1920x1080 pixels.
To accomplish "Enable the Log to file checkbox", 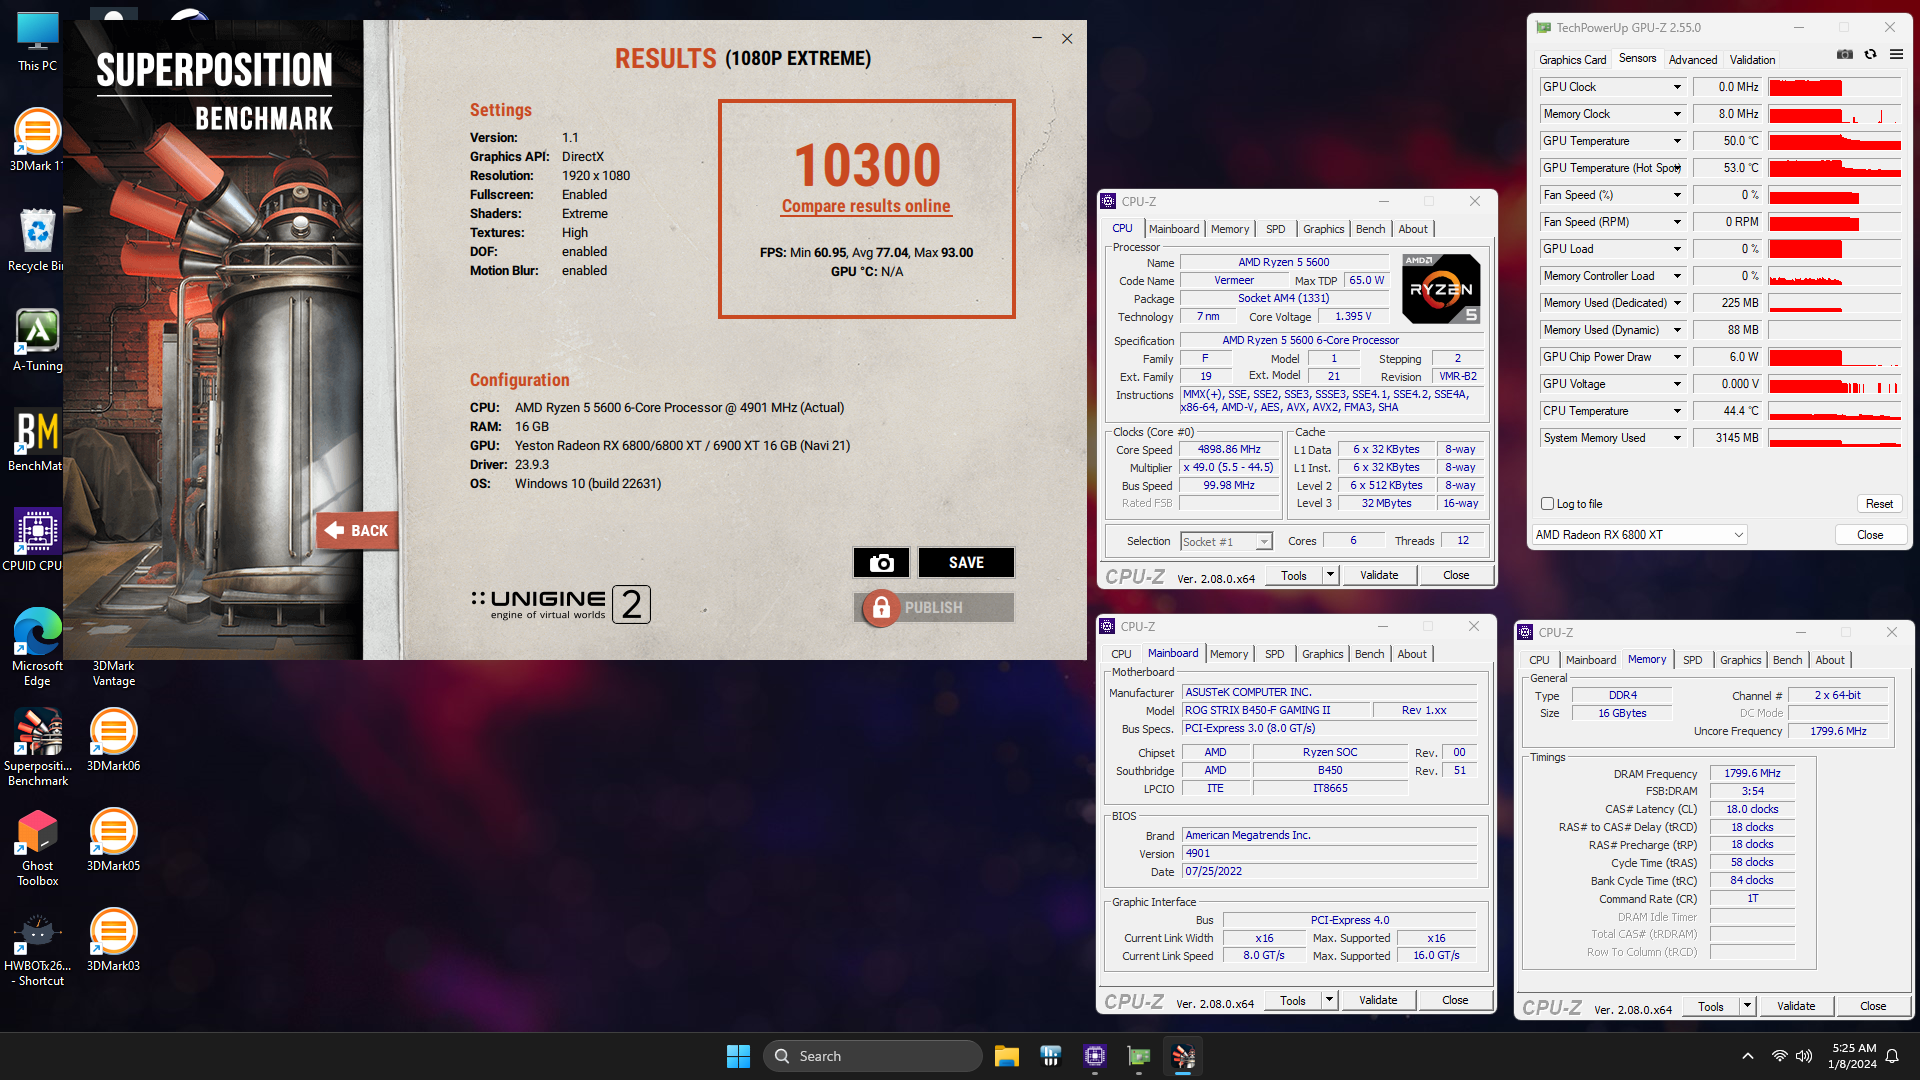I will pos(1548,504).
